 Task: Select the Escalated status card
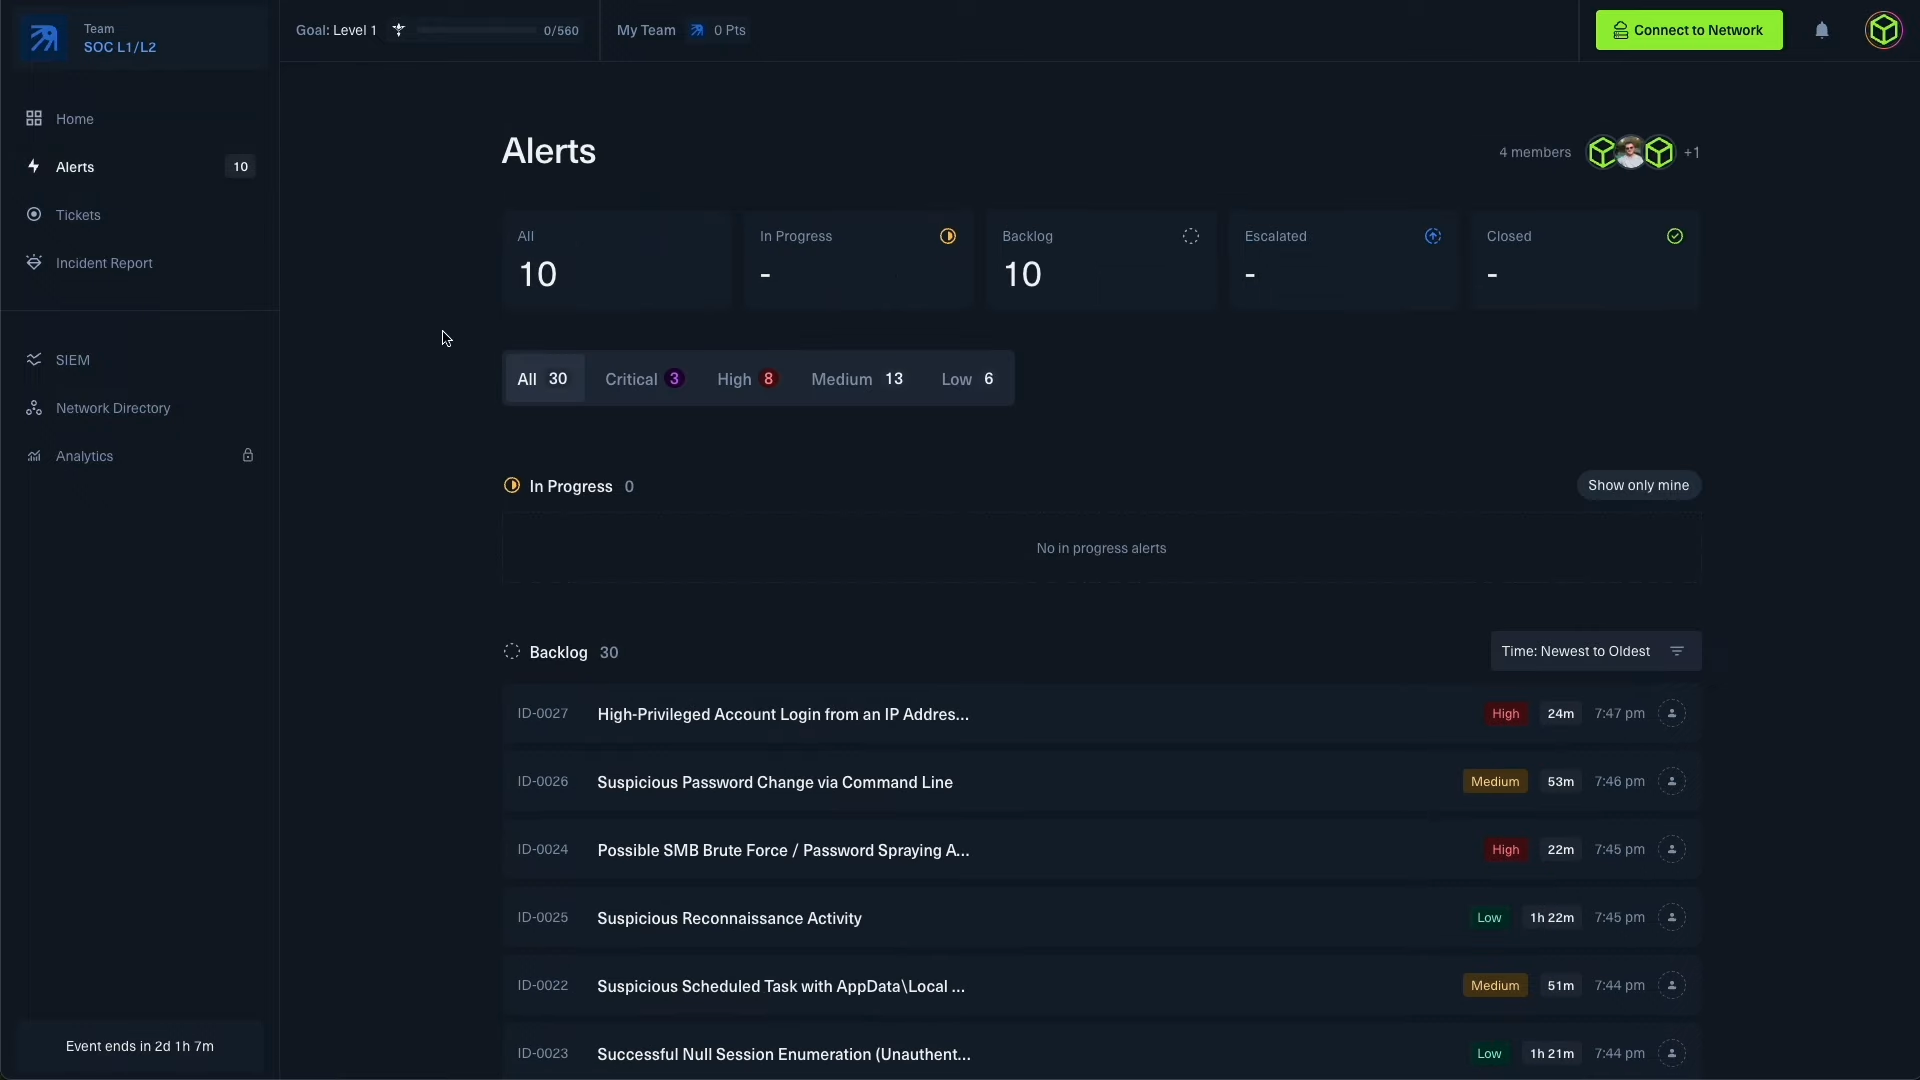(x=1343, y=259)
